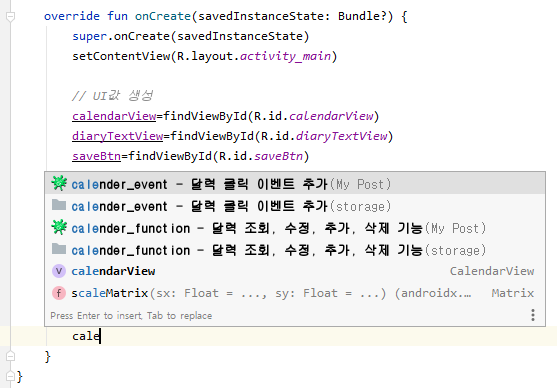The width and height of the screenshot is (558, 389).
Task: Click folder icon beside calender_function storage entry
Action: click(59, 249)
